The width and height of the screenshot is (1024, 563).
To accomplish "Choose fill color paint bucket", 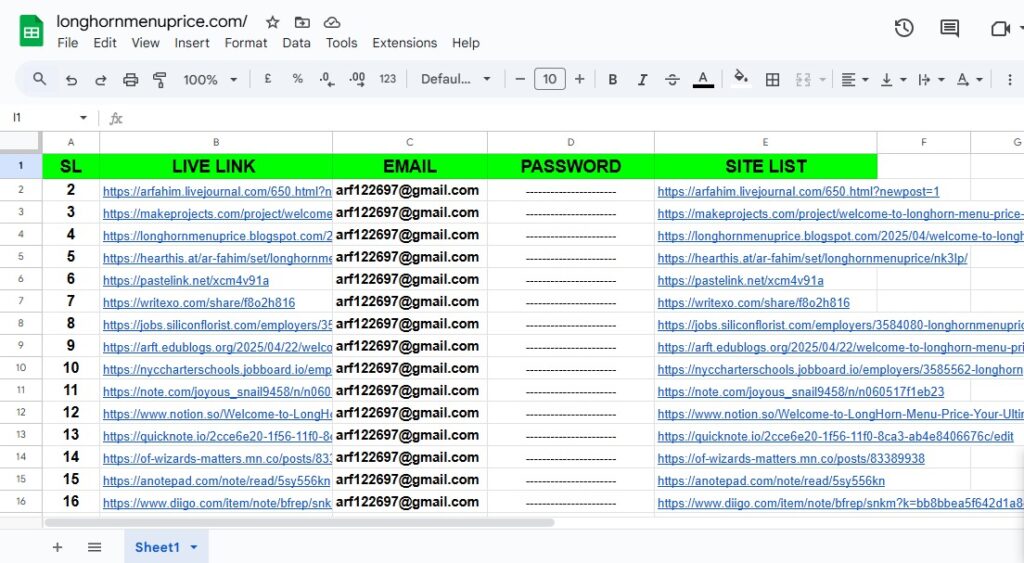I will pos(741,79).
